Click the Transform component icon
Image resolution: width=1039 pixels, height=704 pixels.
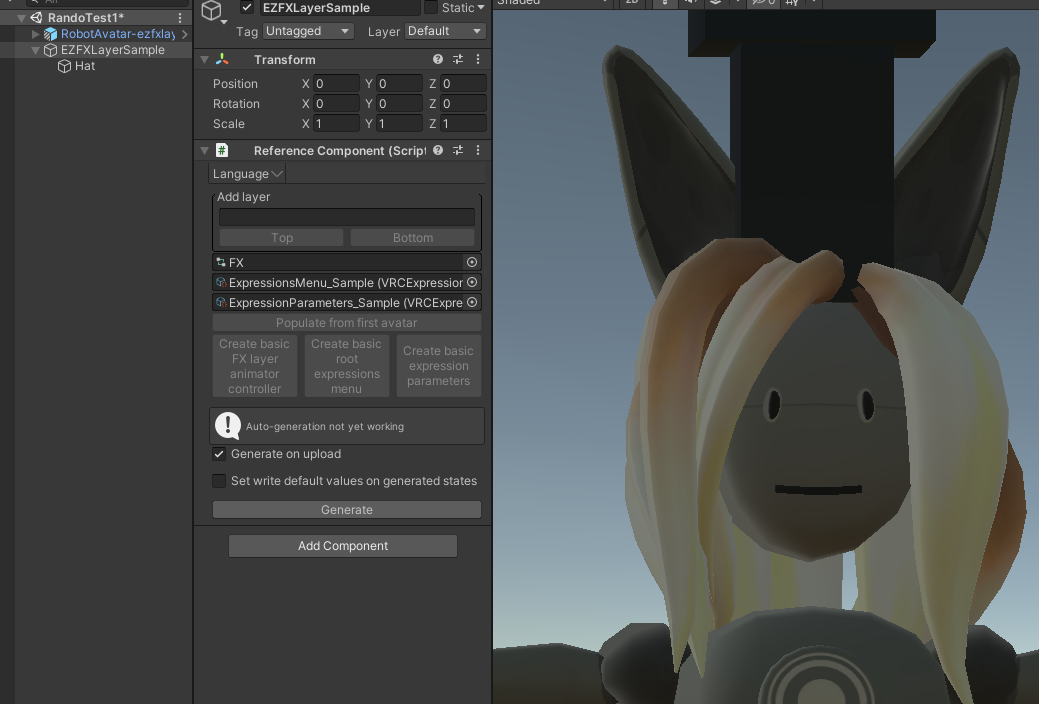(x=222, y=60)
